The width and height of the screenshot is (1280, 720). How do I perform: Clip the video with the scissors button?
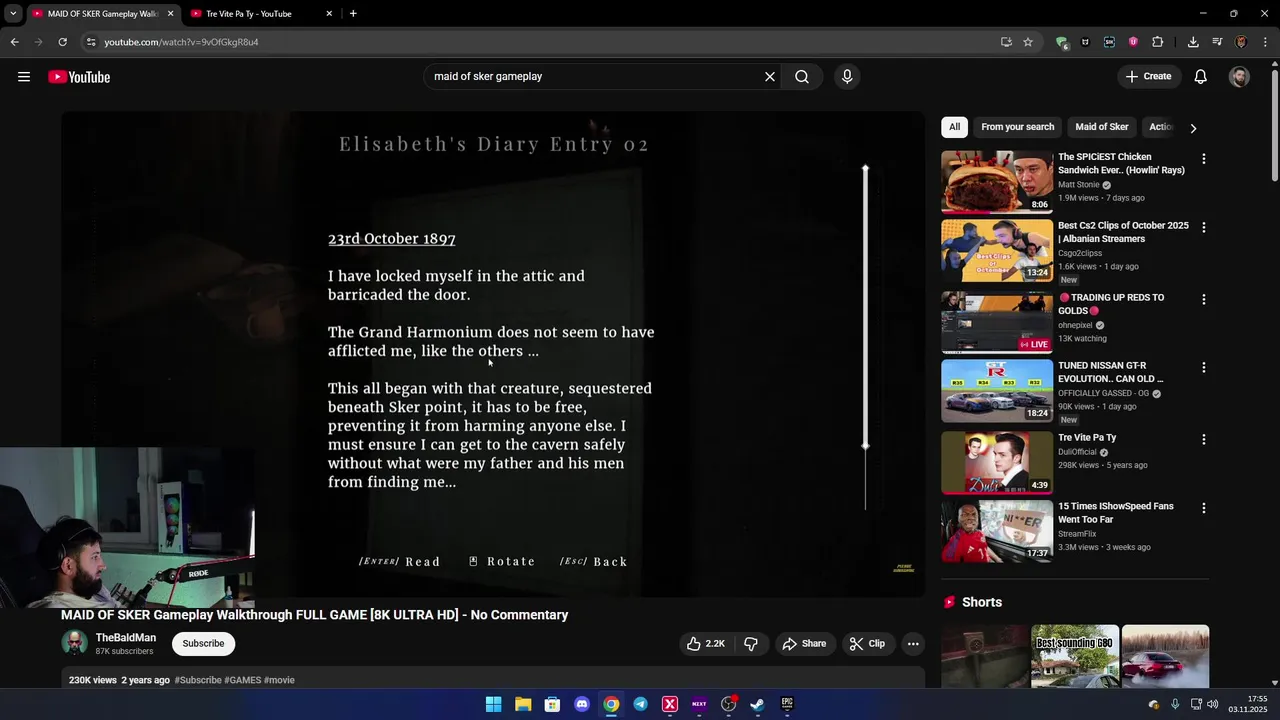pyautogui.click(x=867, y=644)
